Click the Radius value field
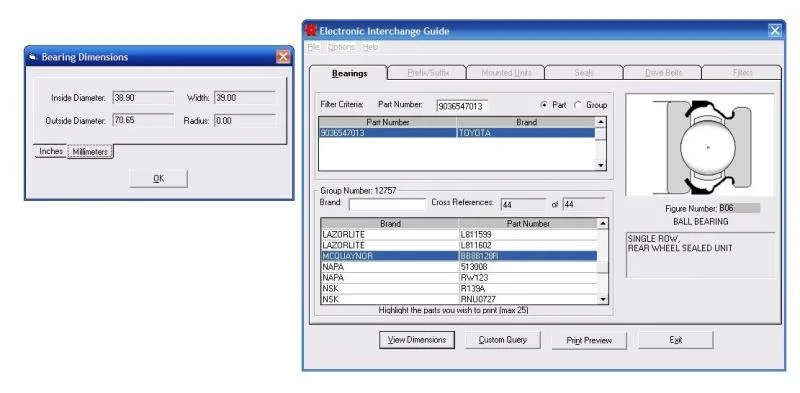 click(245, 120)
